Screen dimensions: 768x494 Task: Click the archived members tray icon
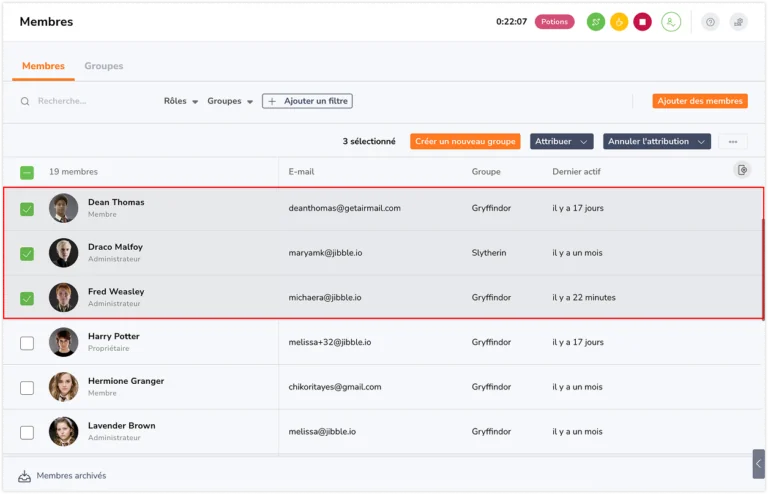point(24,476)
